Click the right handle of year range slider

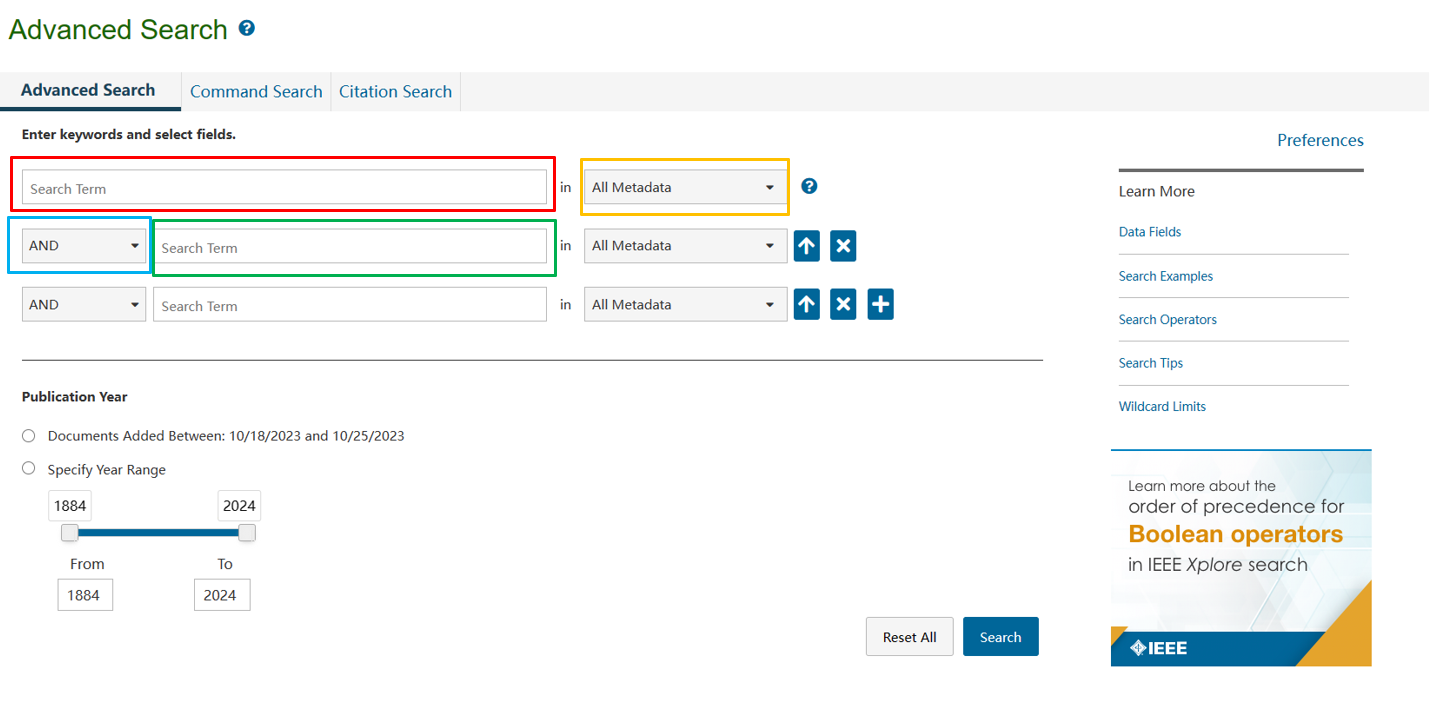246,533
